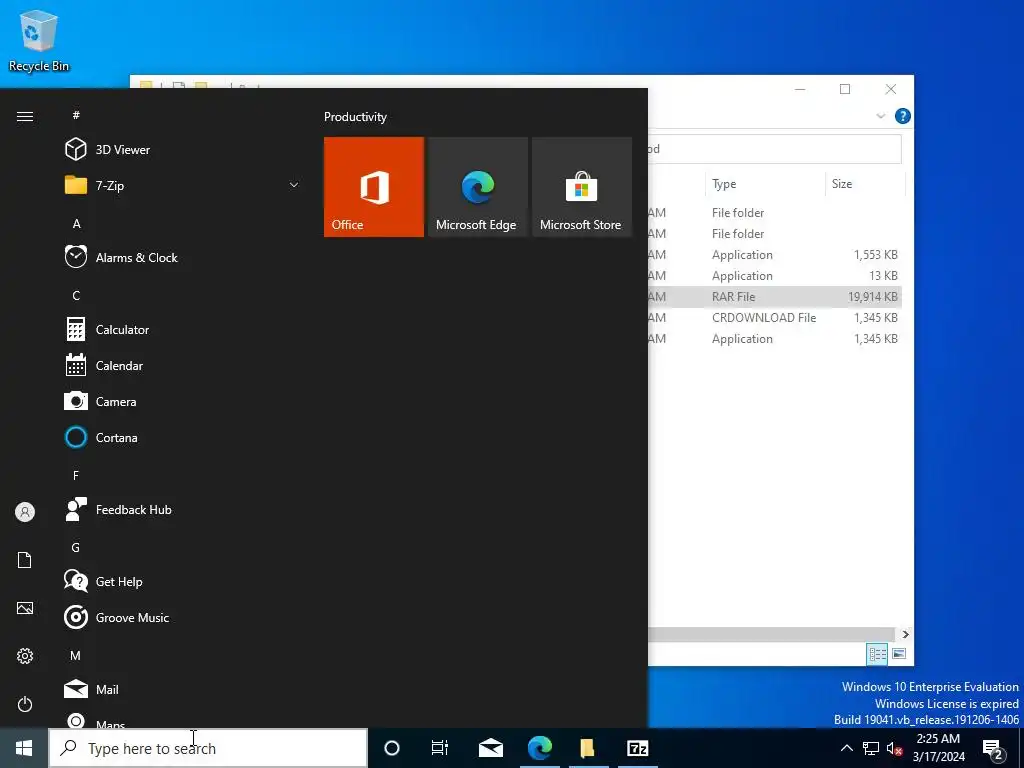Click the Microsoft Edge tile
This screenshot has width=1024, height=768.
[477, 187]
